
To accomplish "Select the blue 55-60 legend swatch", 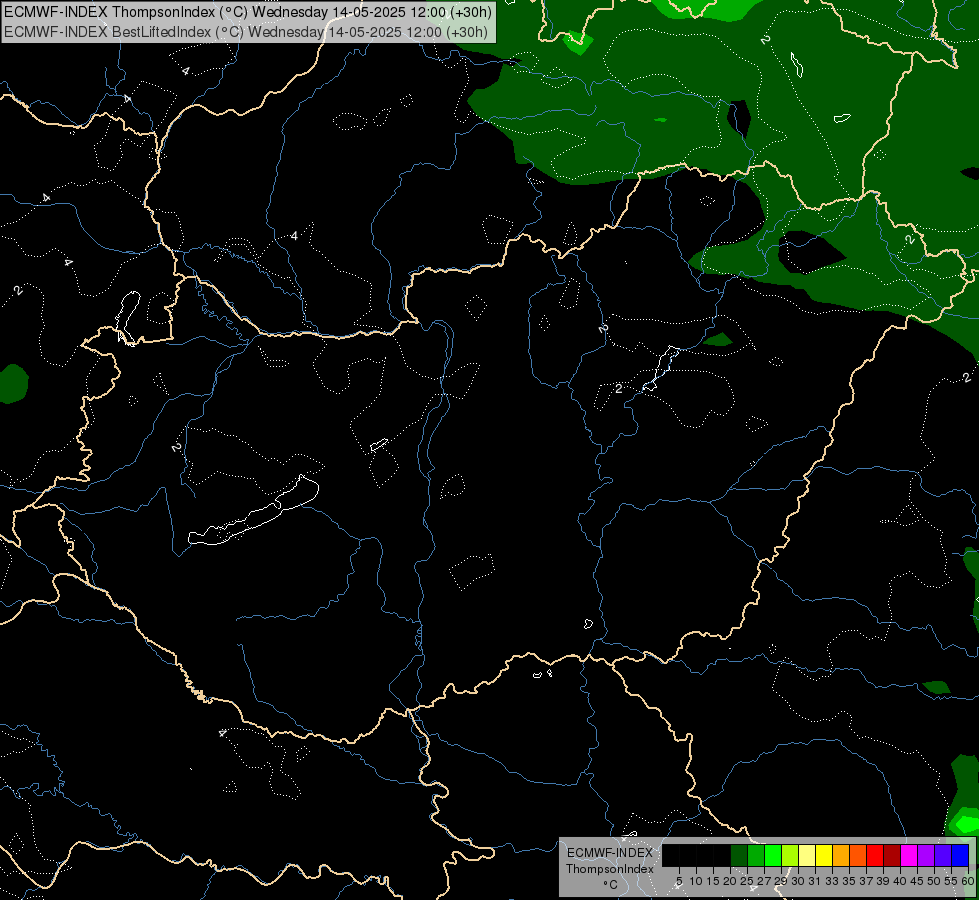I will click(x=960, y=855).
